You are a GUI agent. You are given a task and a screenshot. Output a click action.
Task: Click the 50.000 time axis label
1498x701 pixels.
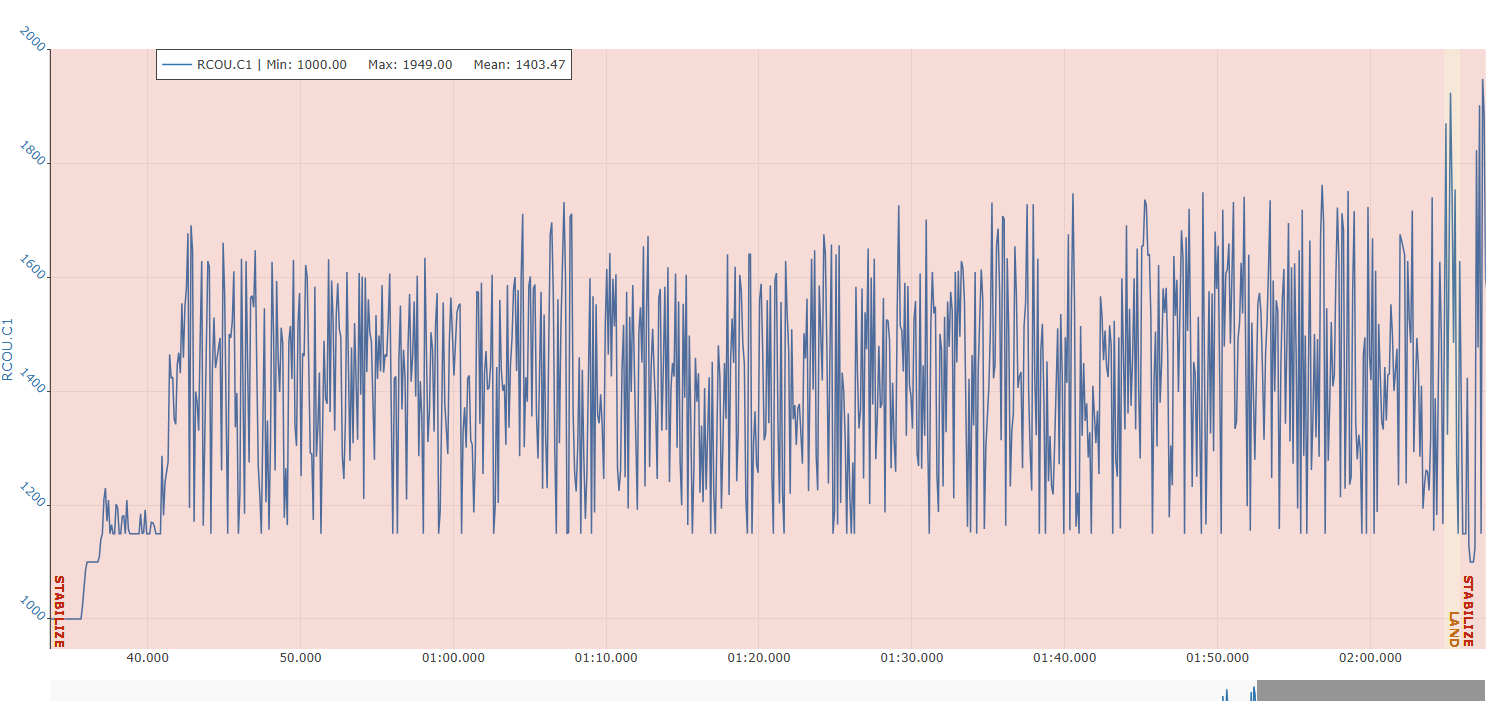tap(300, 658)
